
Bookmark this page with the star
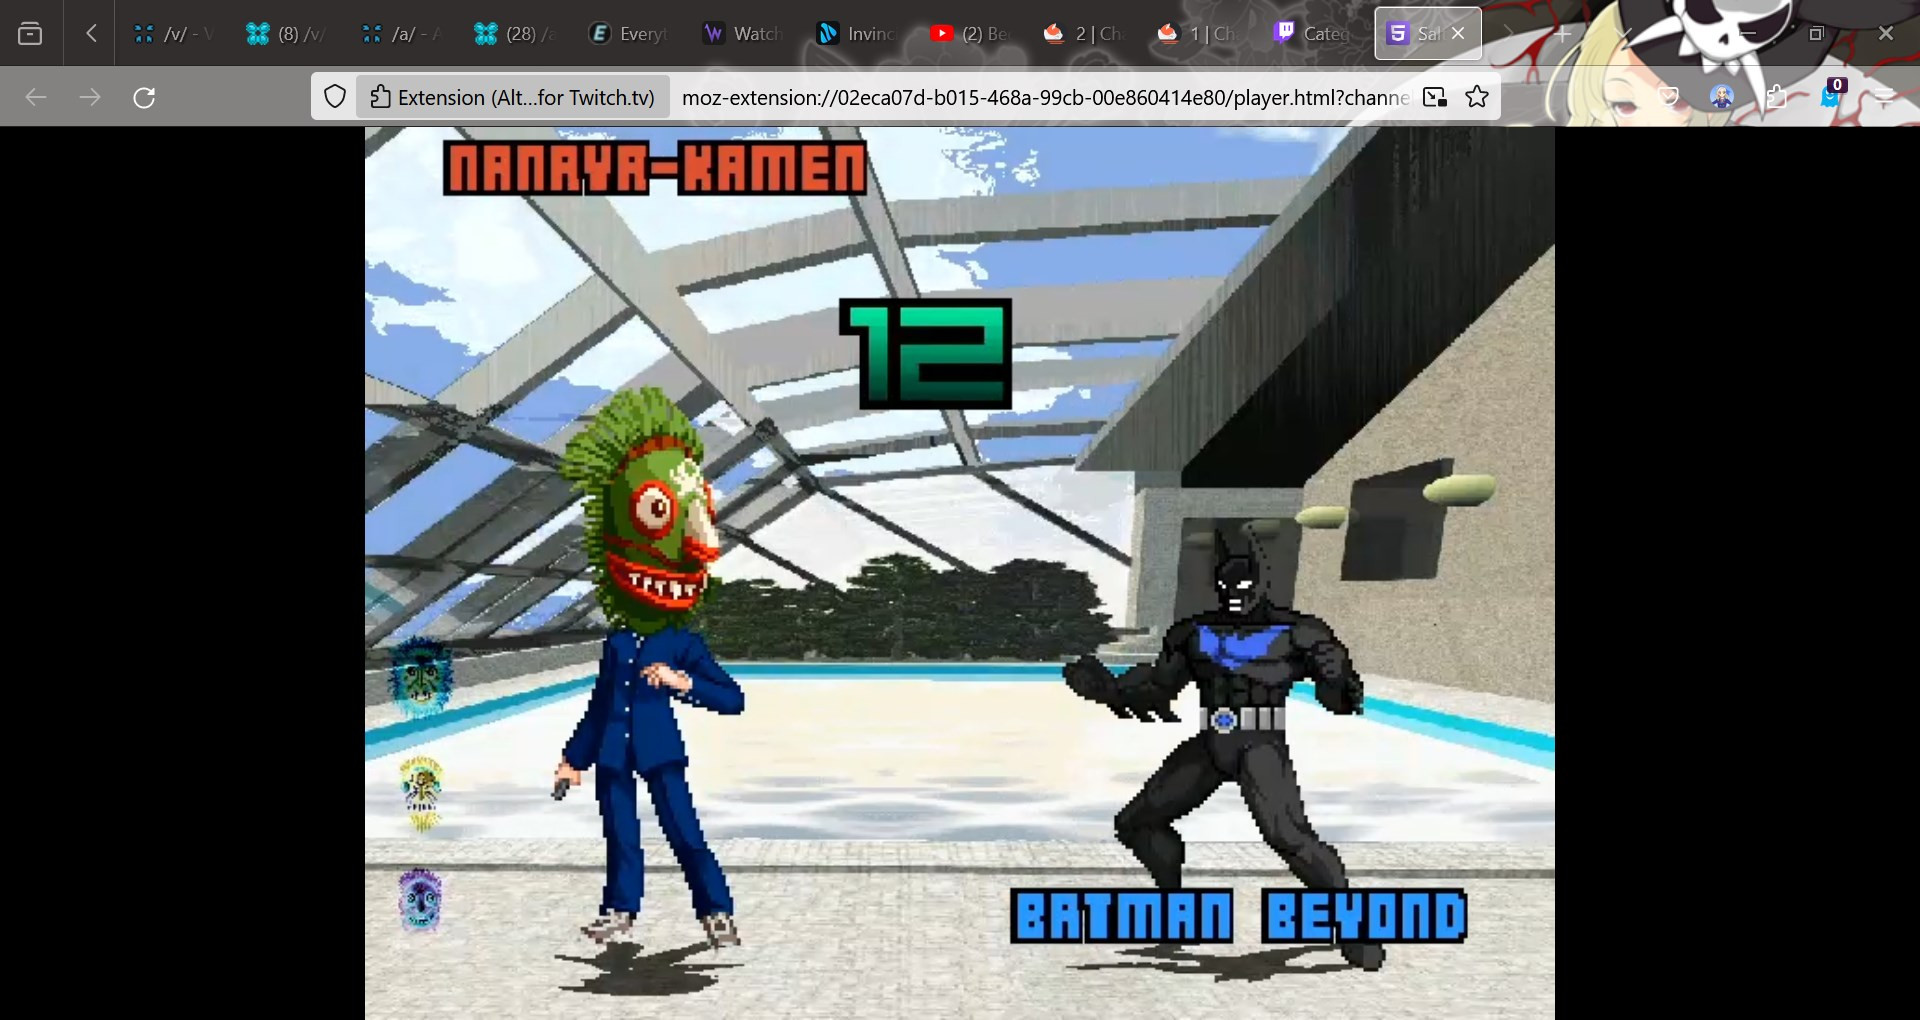1477,97
